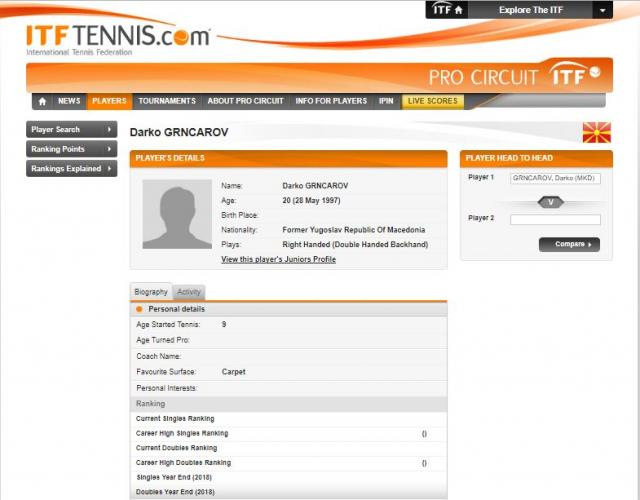Open the Tournaments menu item
This screenshot has height=500, width=640.
coord(167,101)
